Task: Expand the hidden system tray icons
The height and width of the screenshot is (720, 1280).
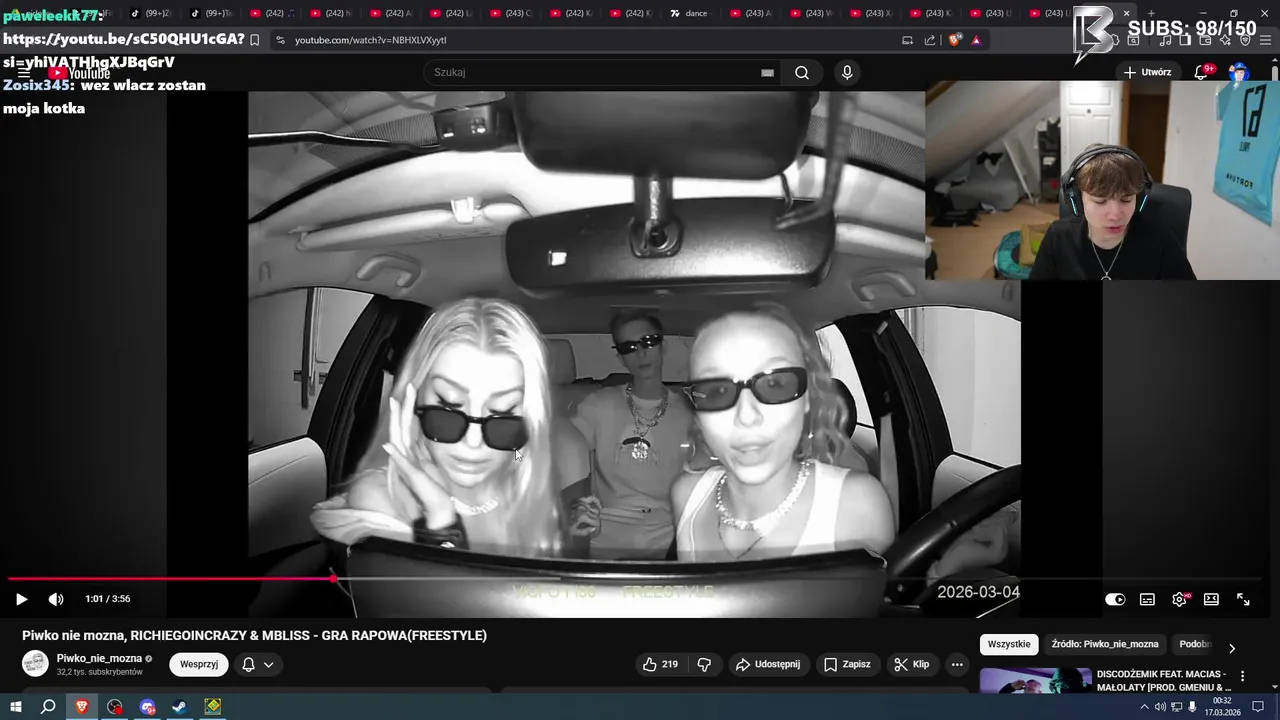Action: (x=1144, y=707)
